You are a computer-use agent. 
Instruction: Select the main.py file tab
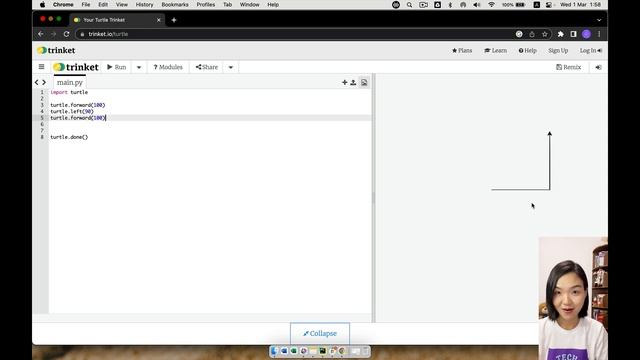click(69, 82)
